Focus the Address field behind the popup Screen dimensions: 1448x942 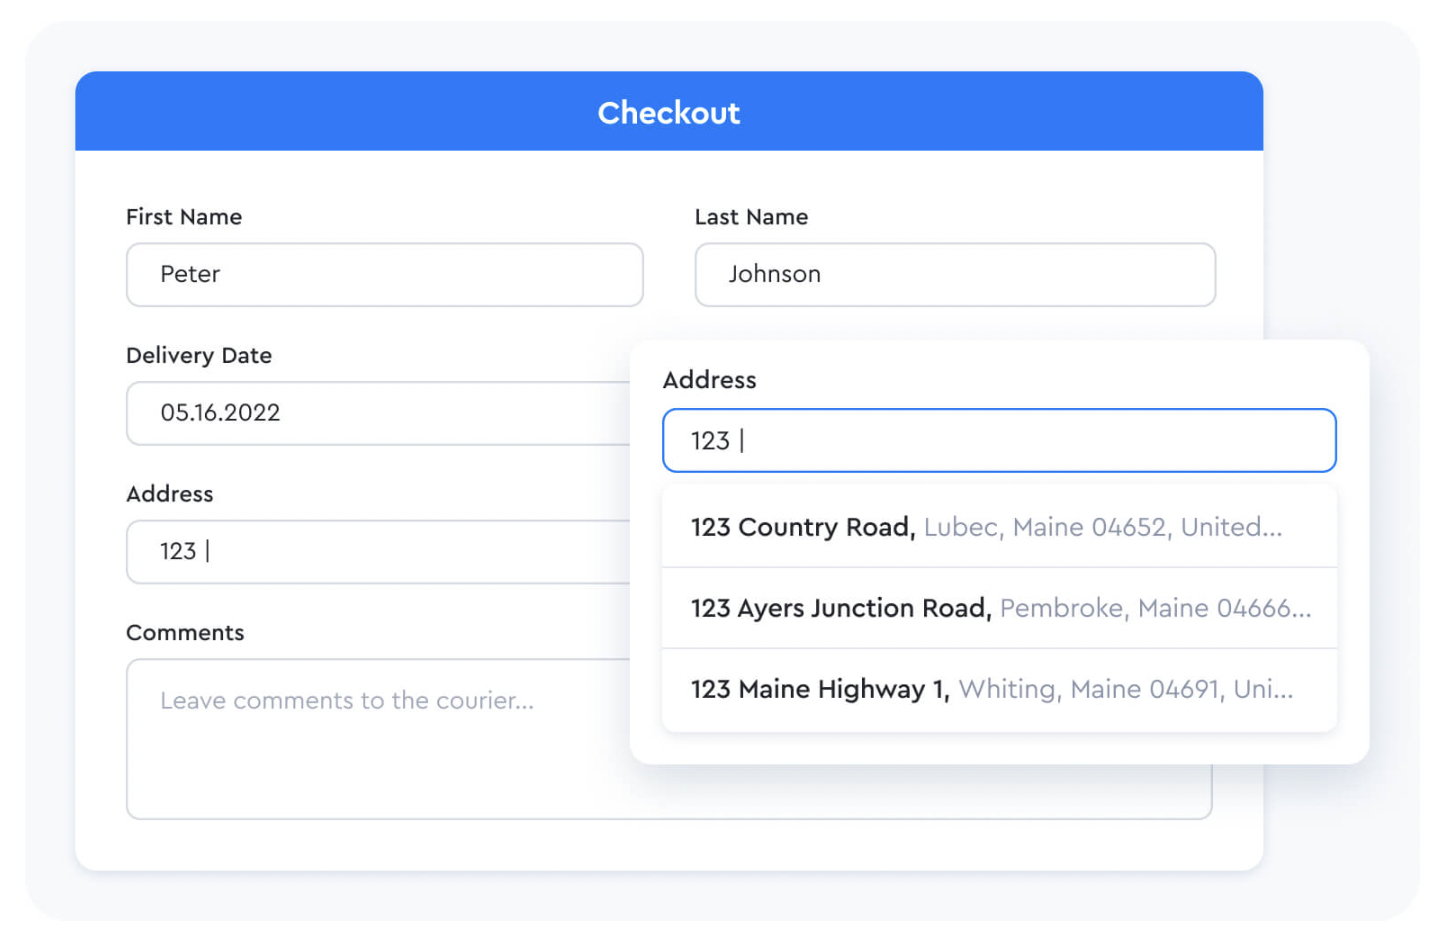(378, 551)
